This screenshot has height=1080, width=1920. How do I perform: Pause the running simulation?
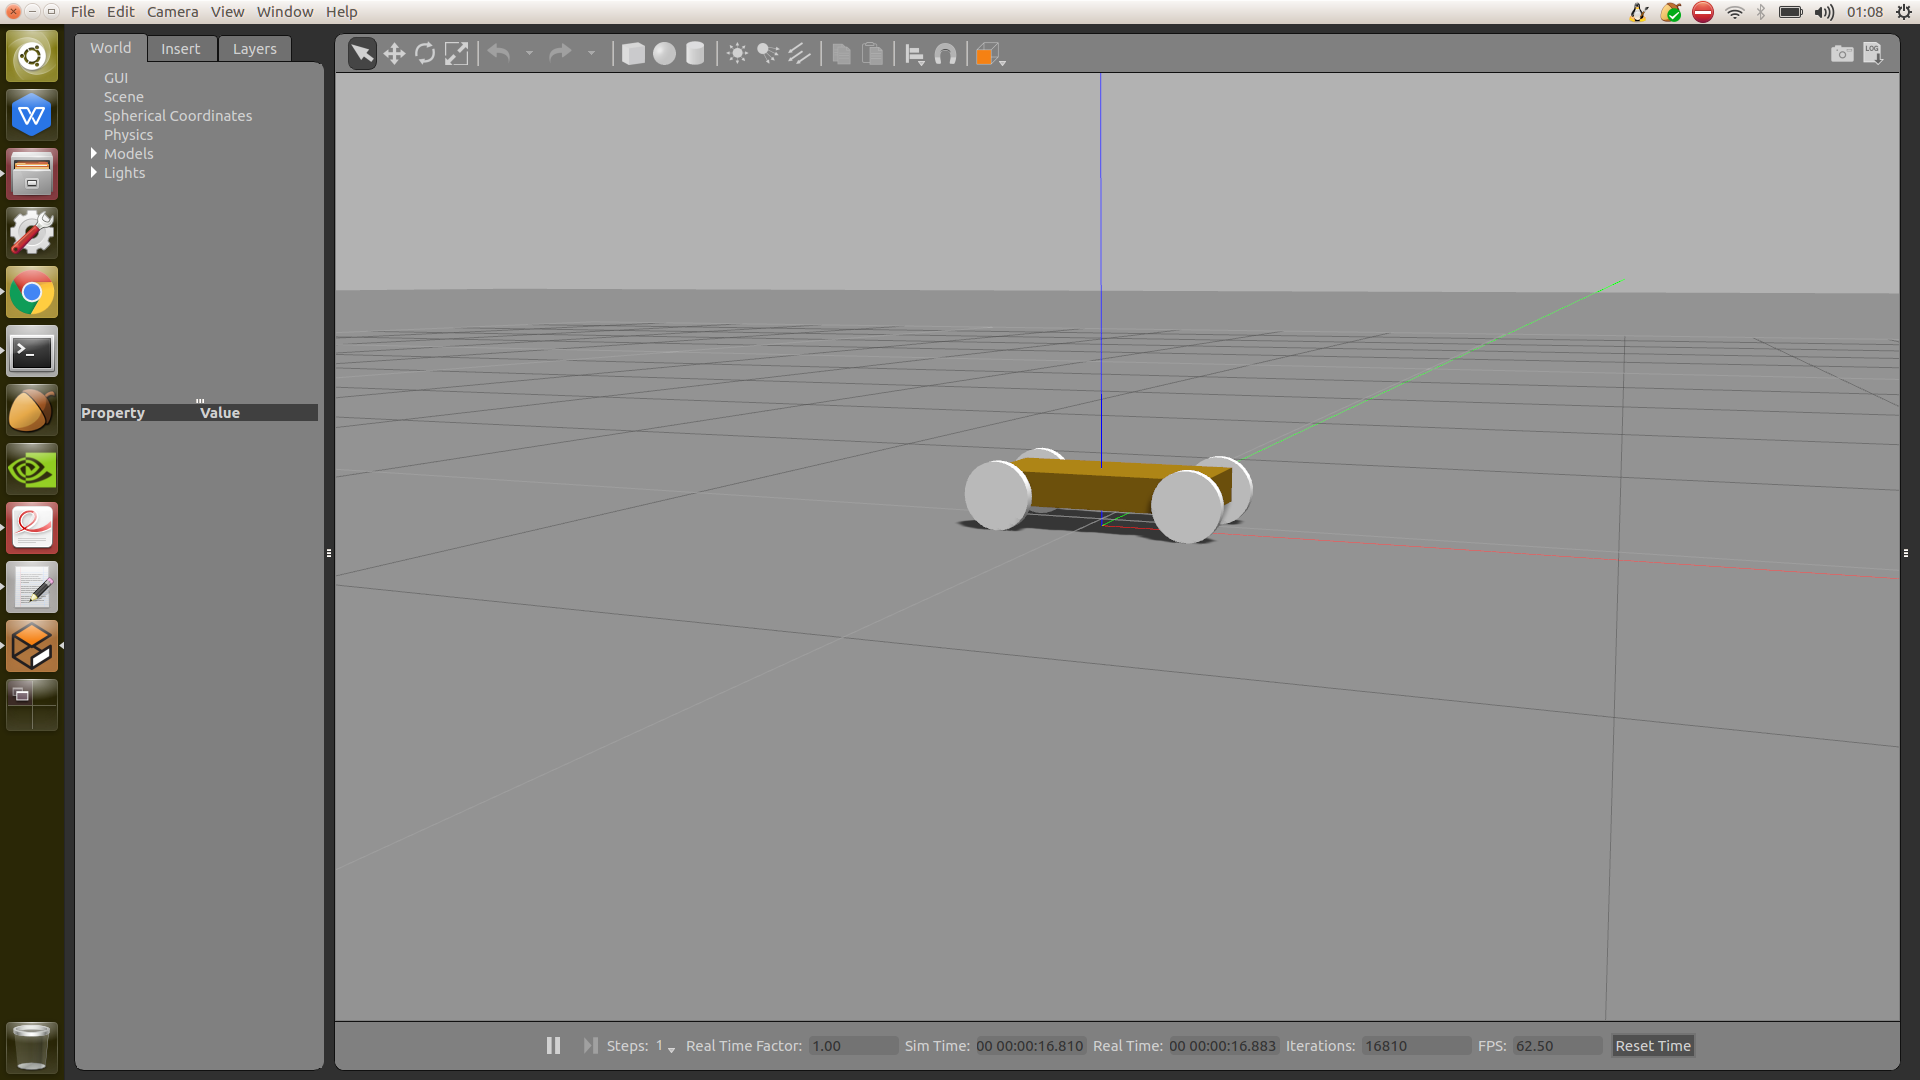[553, 1045]
